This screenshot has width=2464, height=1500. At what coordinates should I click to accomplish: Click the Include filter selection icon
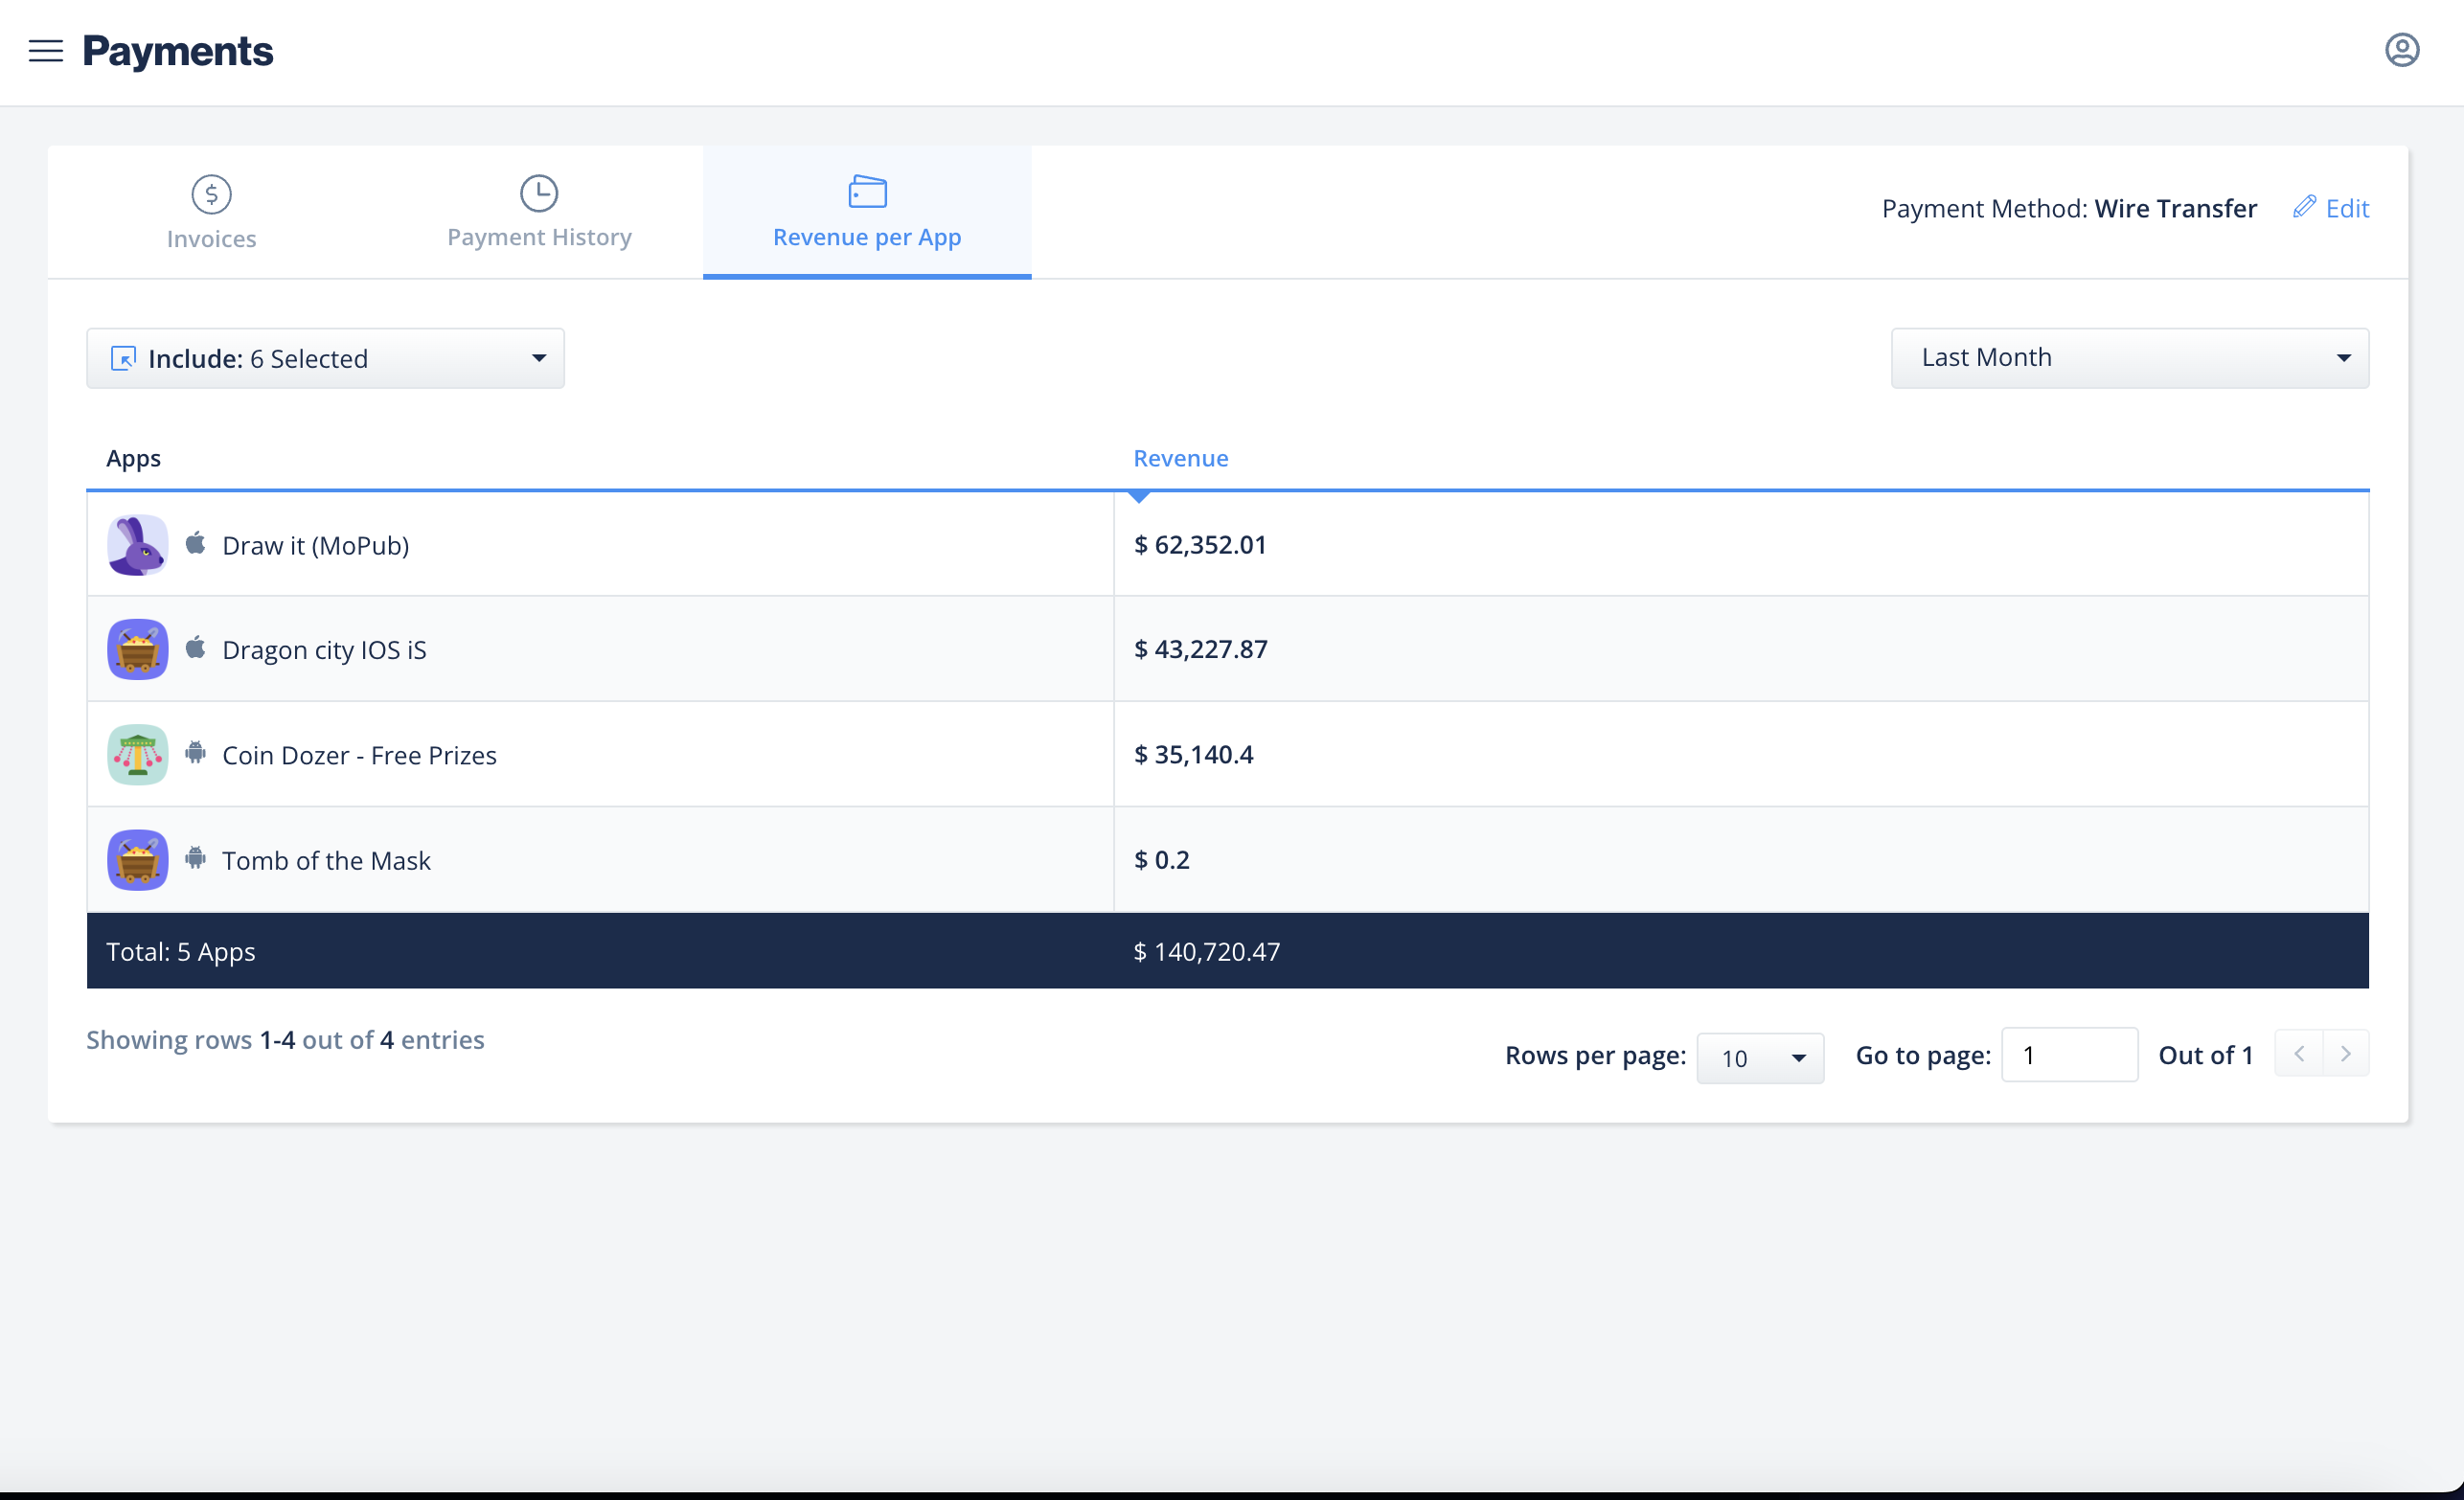coord(123,358)
